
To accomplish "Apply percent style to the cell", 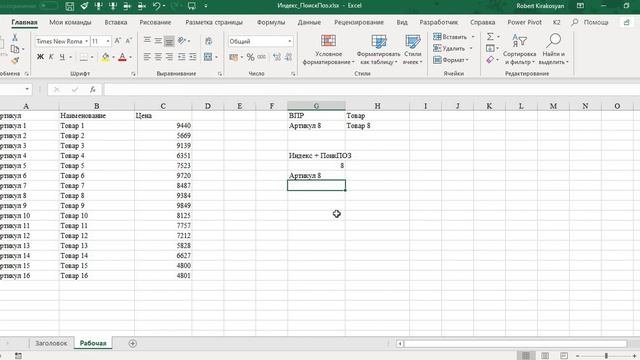I will click(250, 57).
